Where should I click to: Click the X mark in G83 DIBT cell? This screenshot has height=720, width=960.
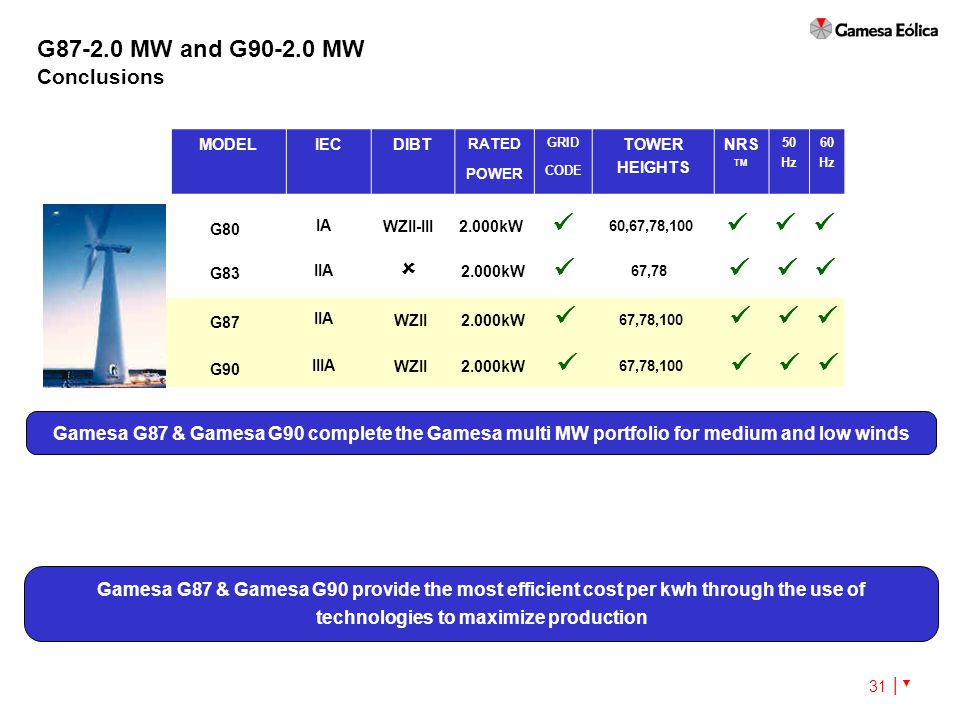[408, 268]
